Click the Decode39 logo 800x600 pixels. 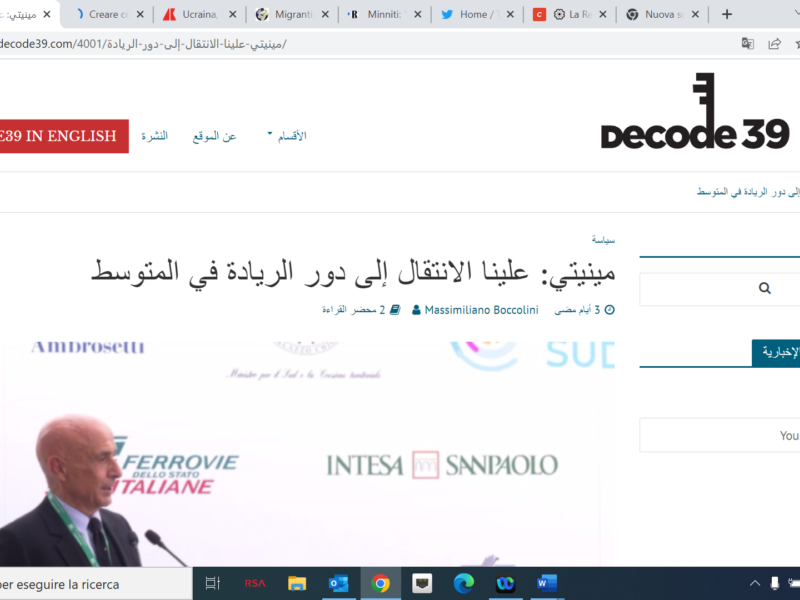[x=695, y=111]
